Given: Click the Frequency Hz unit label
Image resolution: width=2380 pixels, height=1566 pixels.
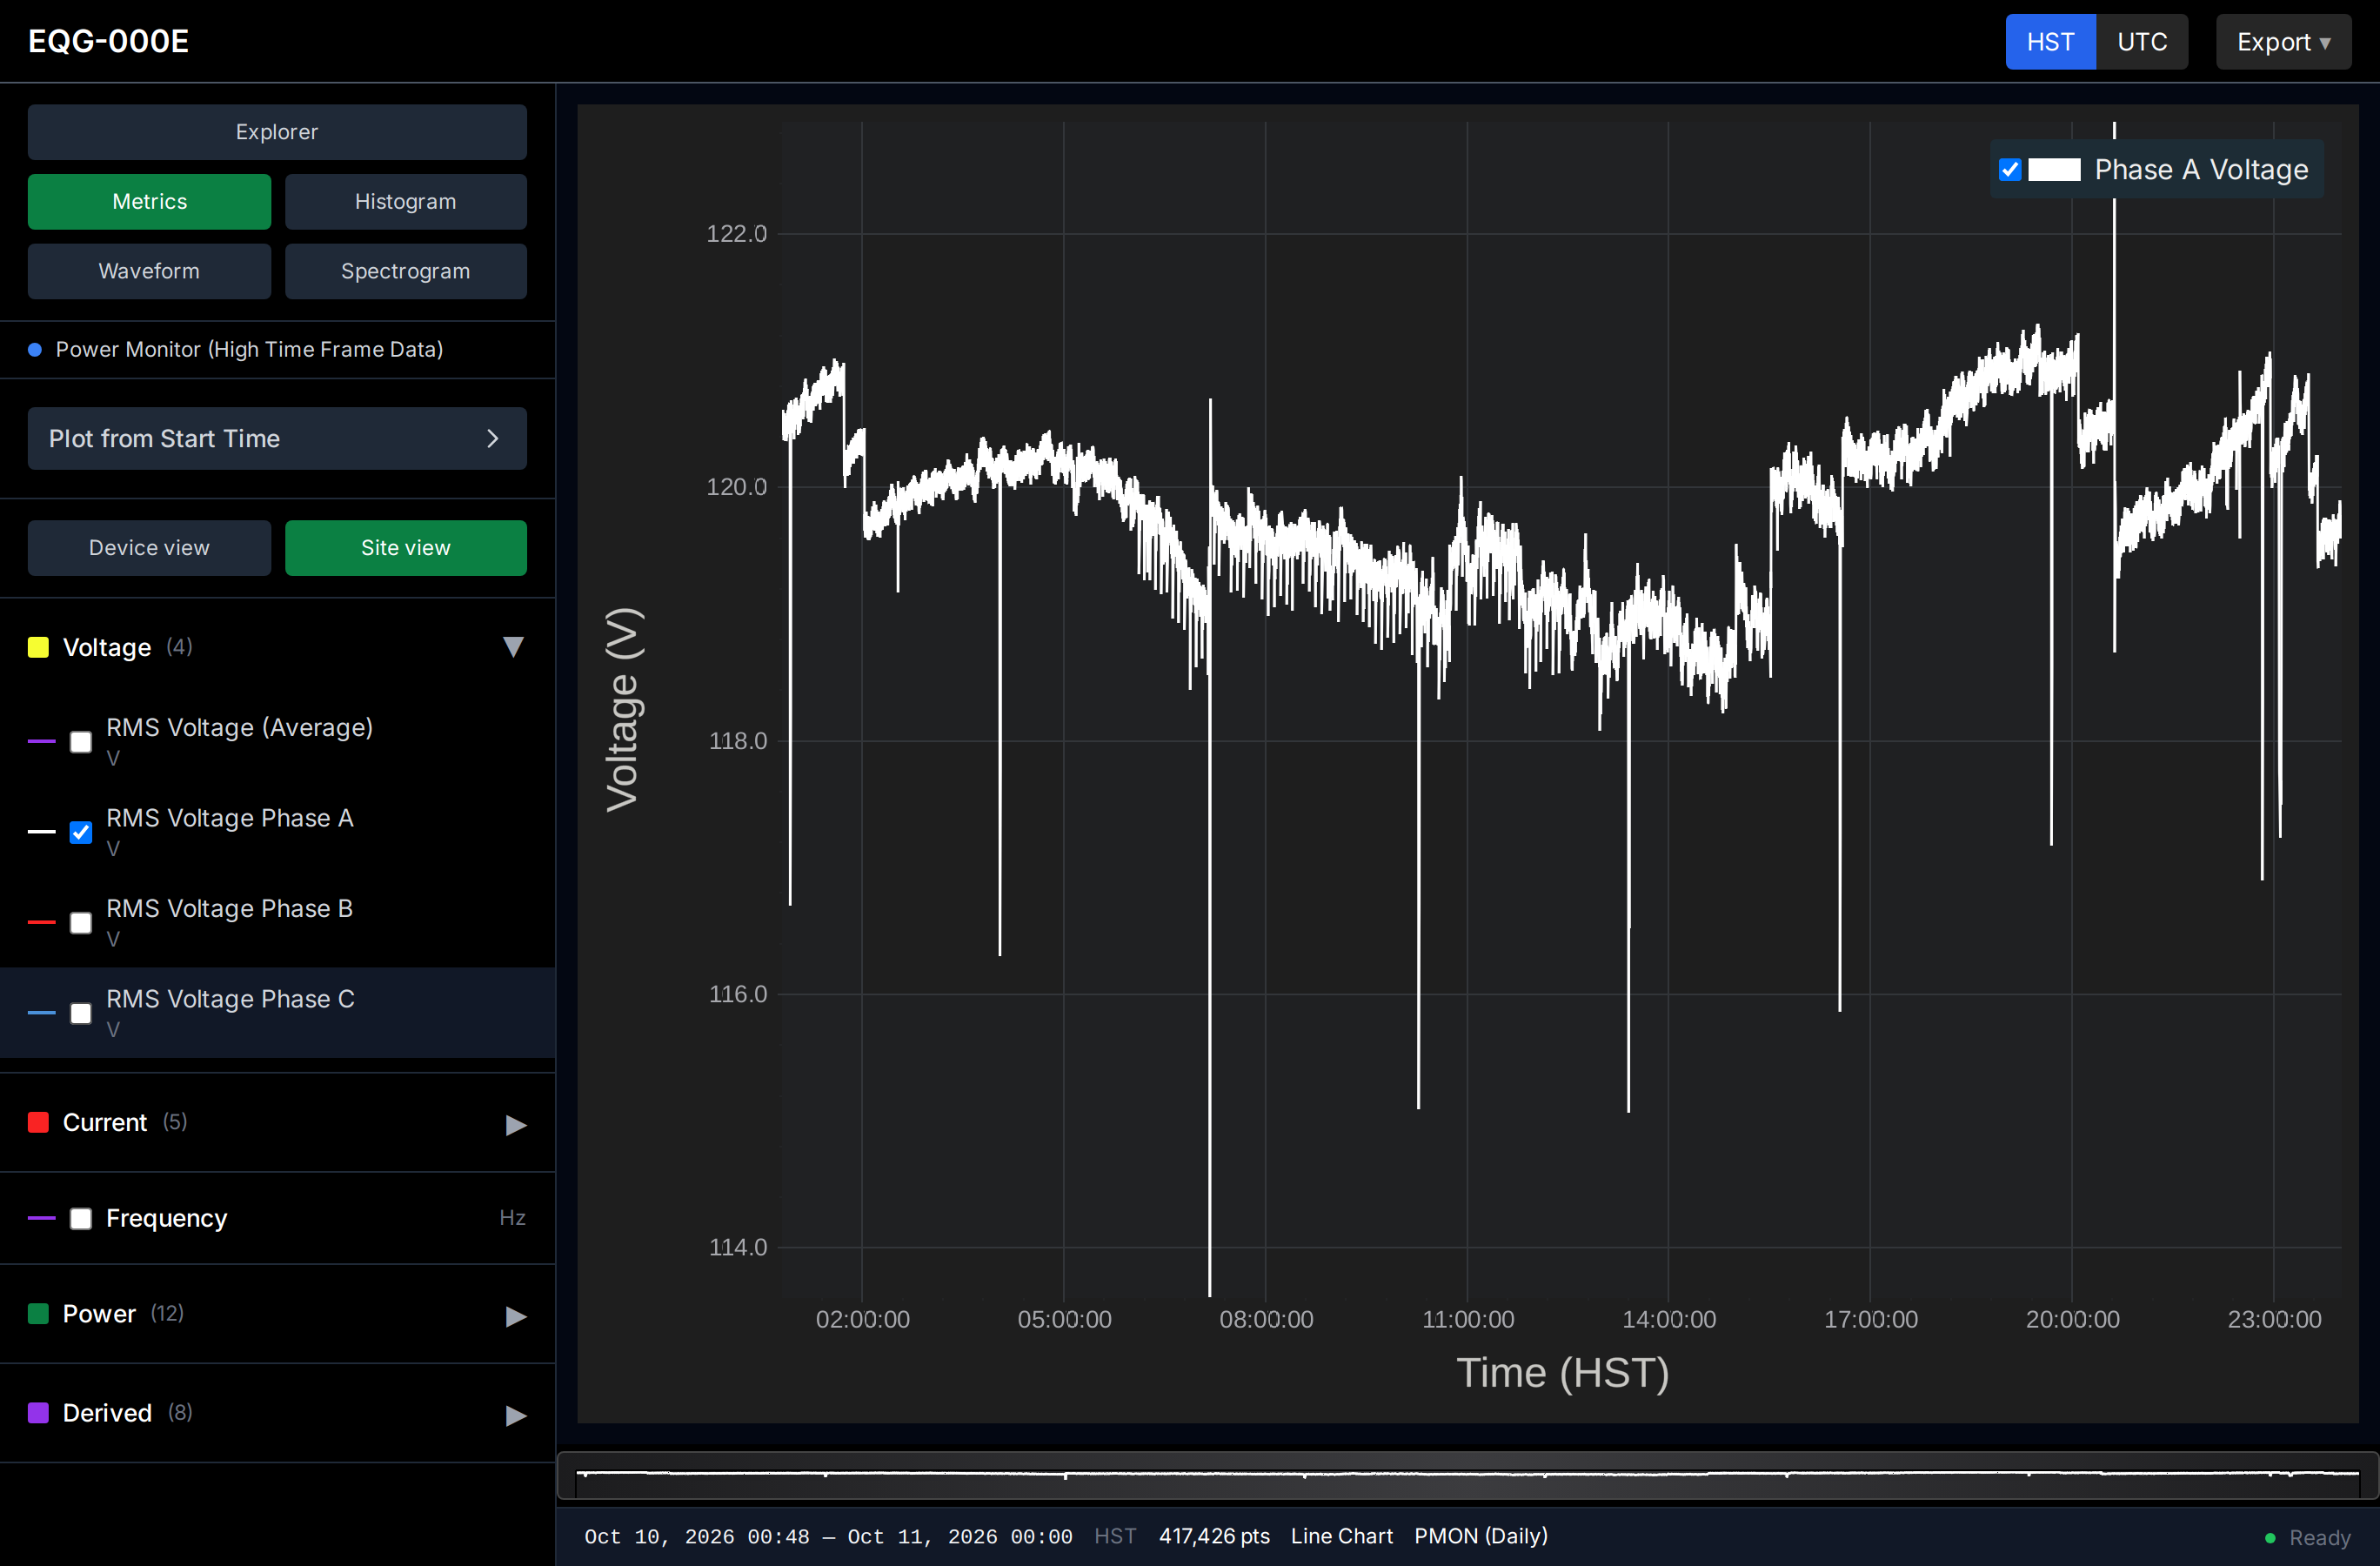Looking at the screenshot, I should (512, 1217).
